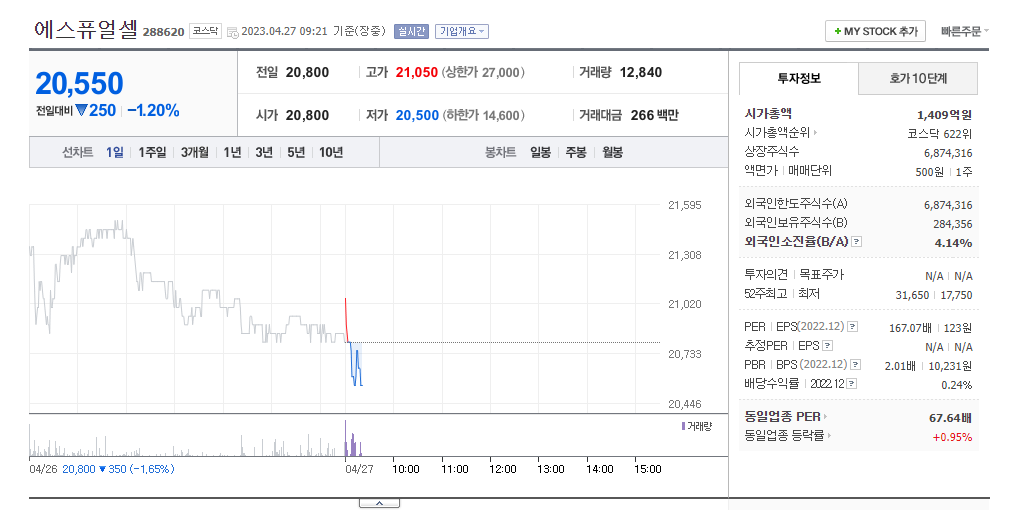
Task: Click help icon next to 외국인소진율(B/A)
Action: (x=856, y=242)
